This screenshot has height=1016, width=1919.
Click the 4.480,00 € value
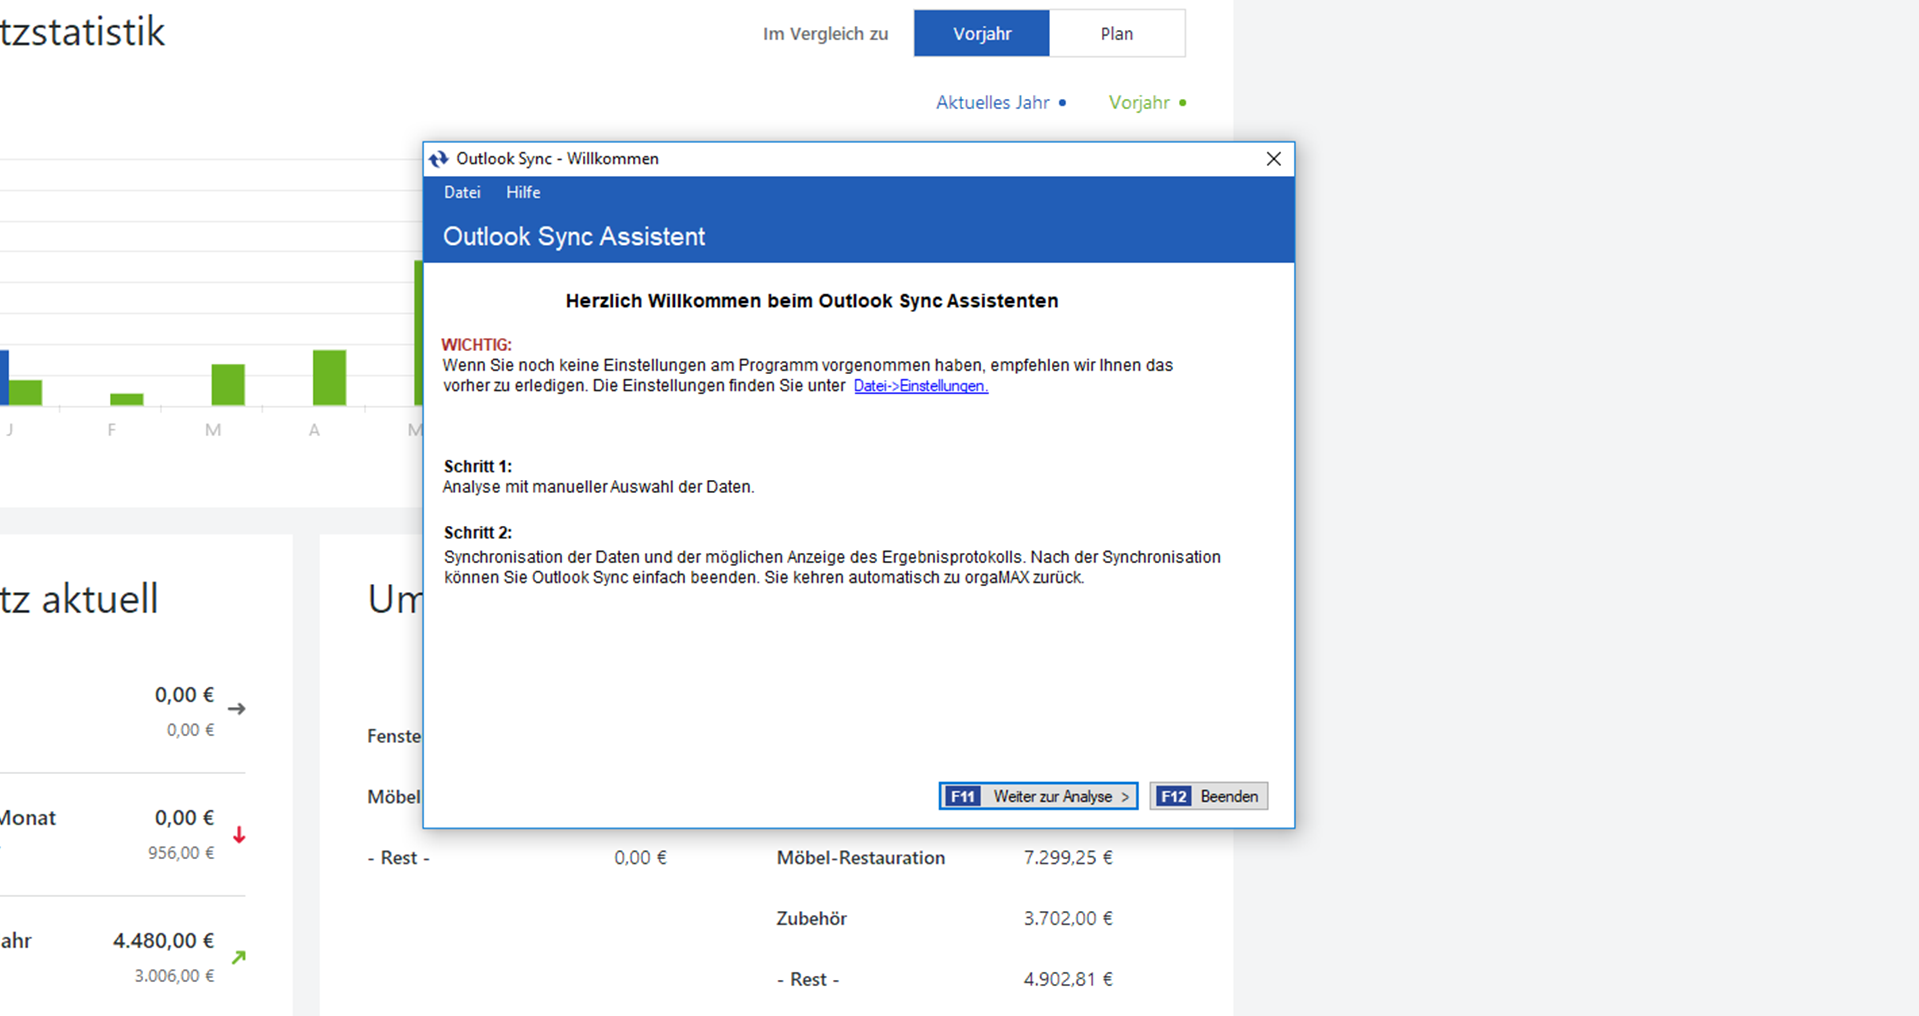pyautogui.click(x=163, y=941)
